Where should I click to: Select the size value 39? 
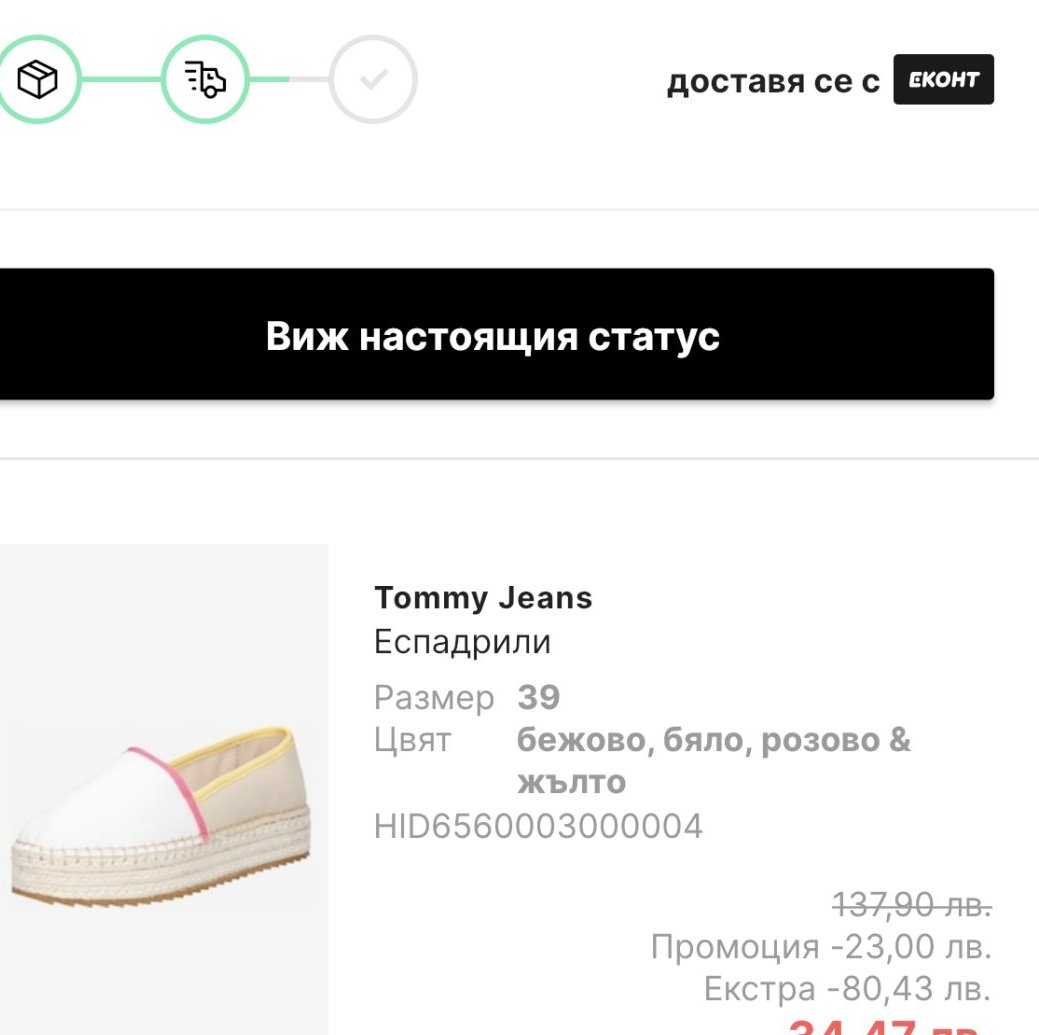(539, 697)
